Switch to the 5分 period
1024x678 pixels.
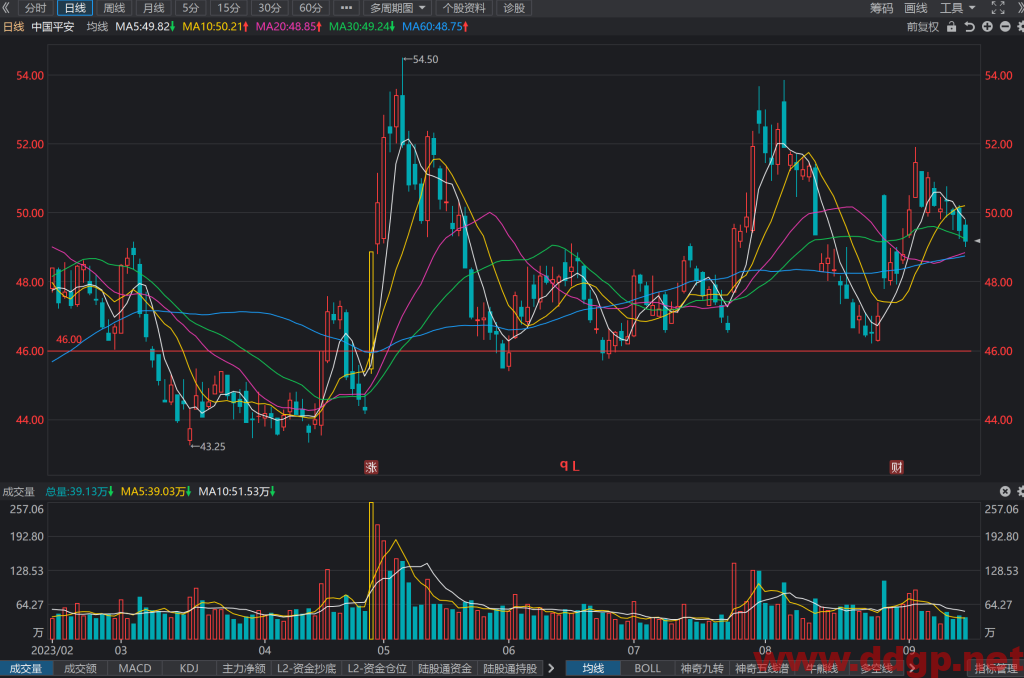(x=191, y=8)
